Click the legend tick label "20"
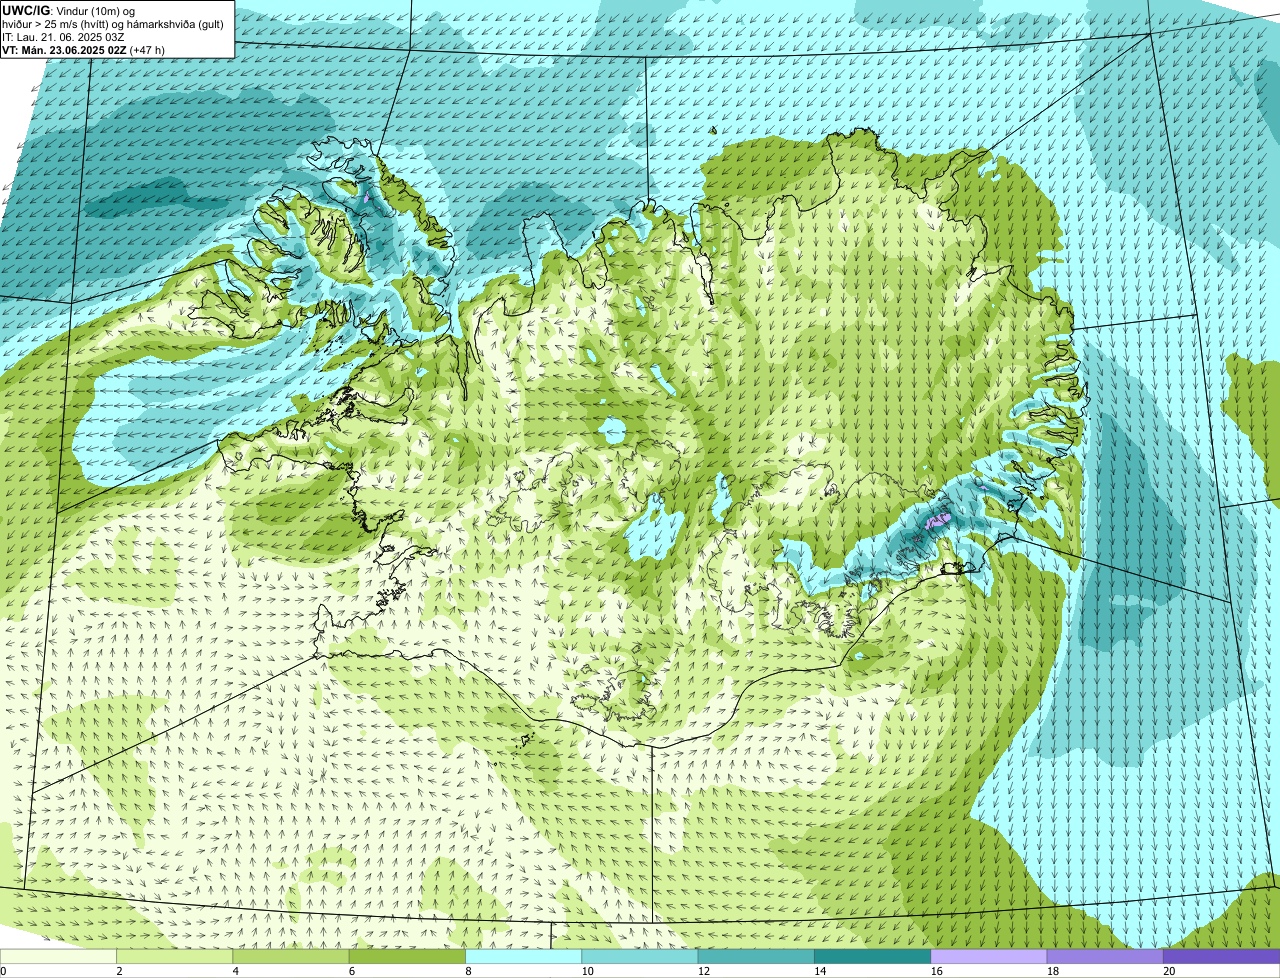Screen dimensions: 1280x978 click(x=1168, y=971)
